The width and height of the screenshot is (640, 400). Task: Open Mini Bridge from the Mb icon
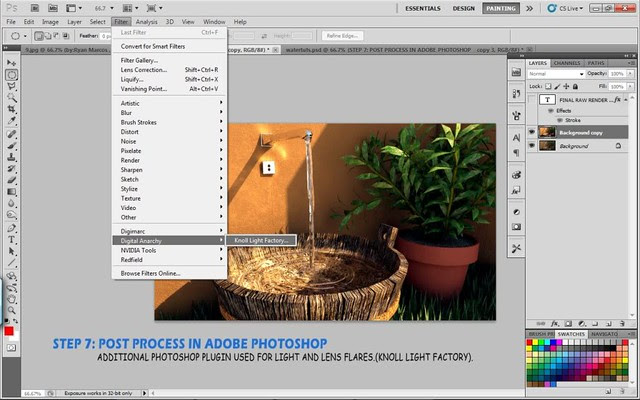click(53, 8)
